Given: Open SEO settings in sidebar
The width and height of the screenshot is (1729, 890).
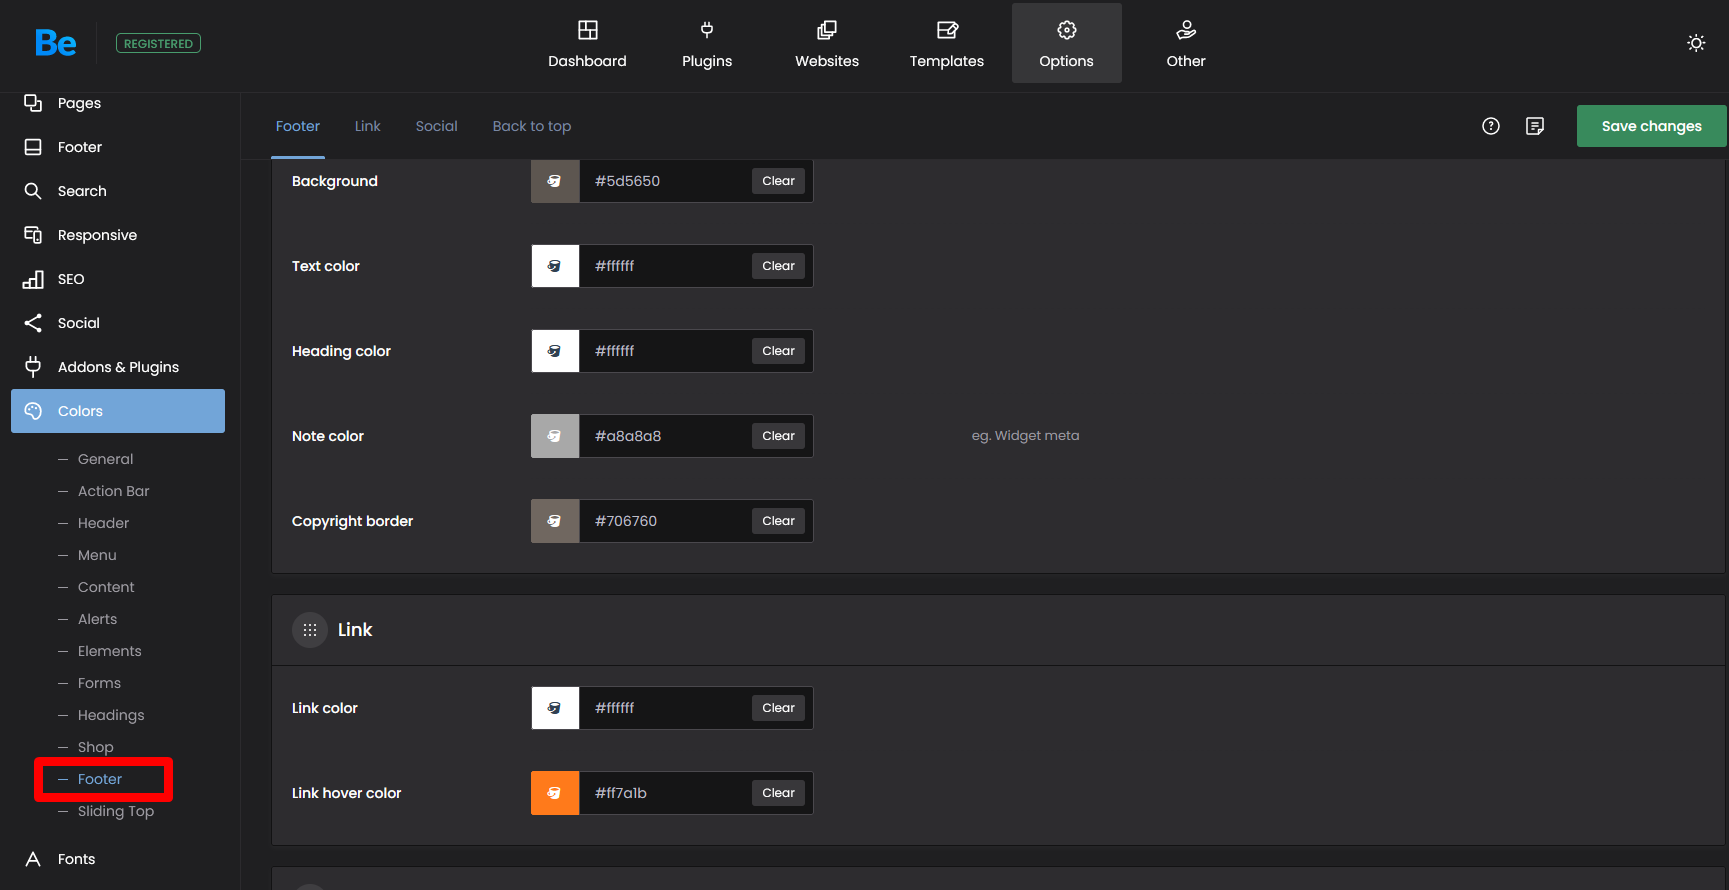Looking at the screenshot, I should (118, 279).
